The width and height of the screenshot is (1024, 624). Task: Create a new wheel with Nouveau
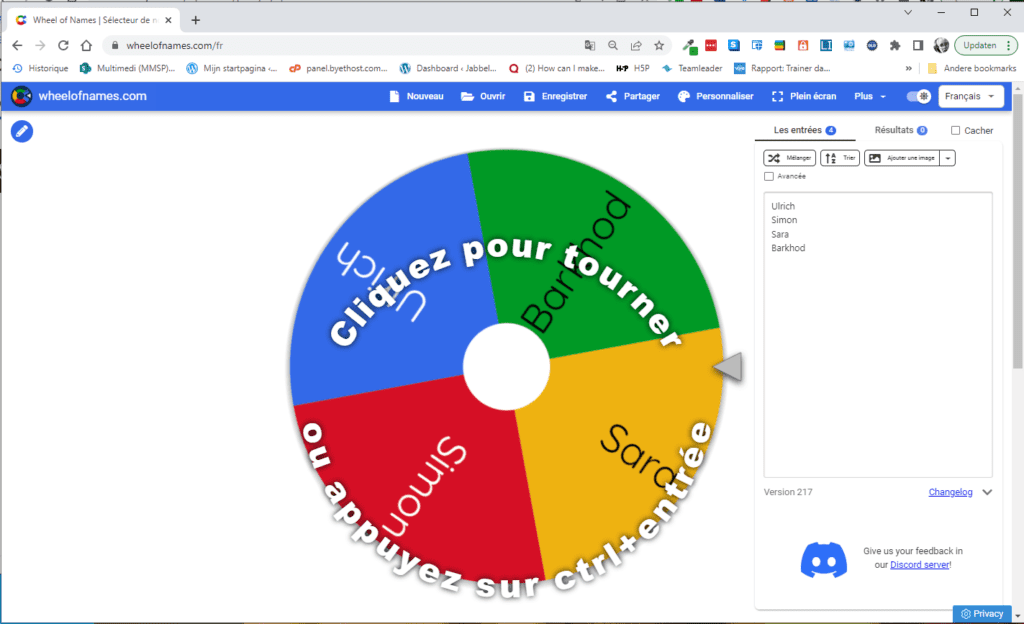(417, 96)
